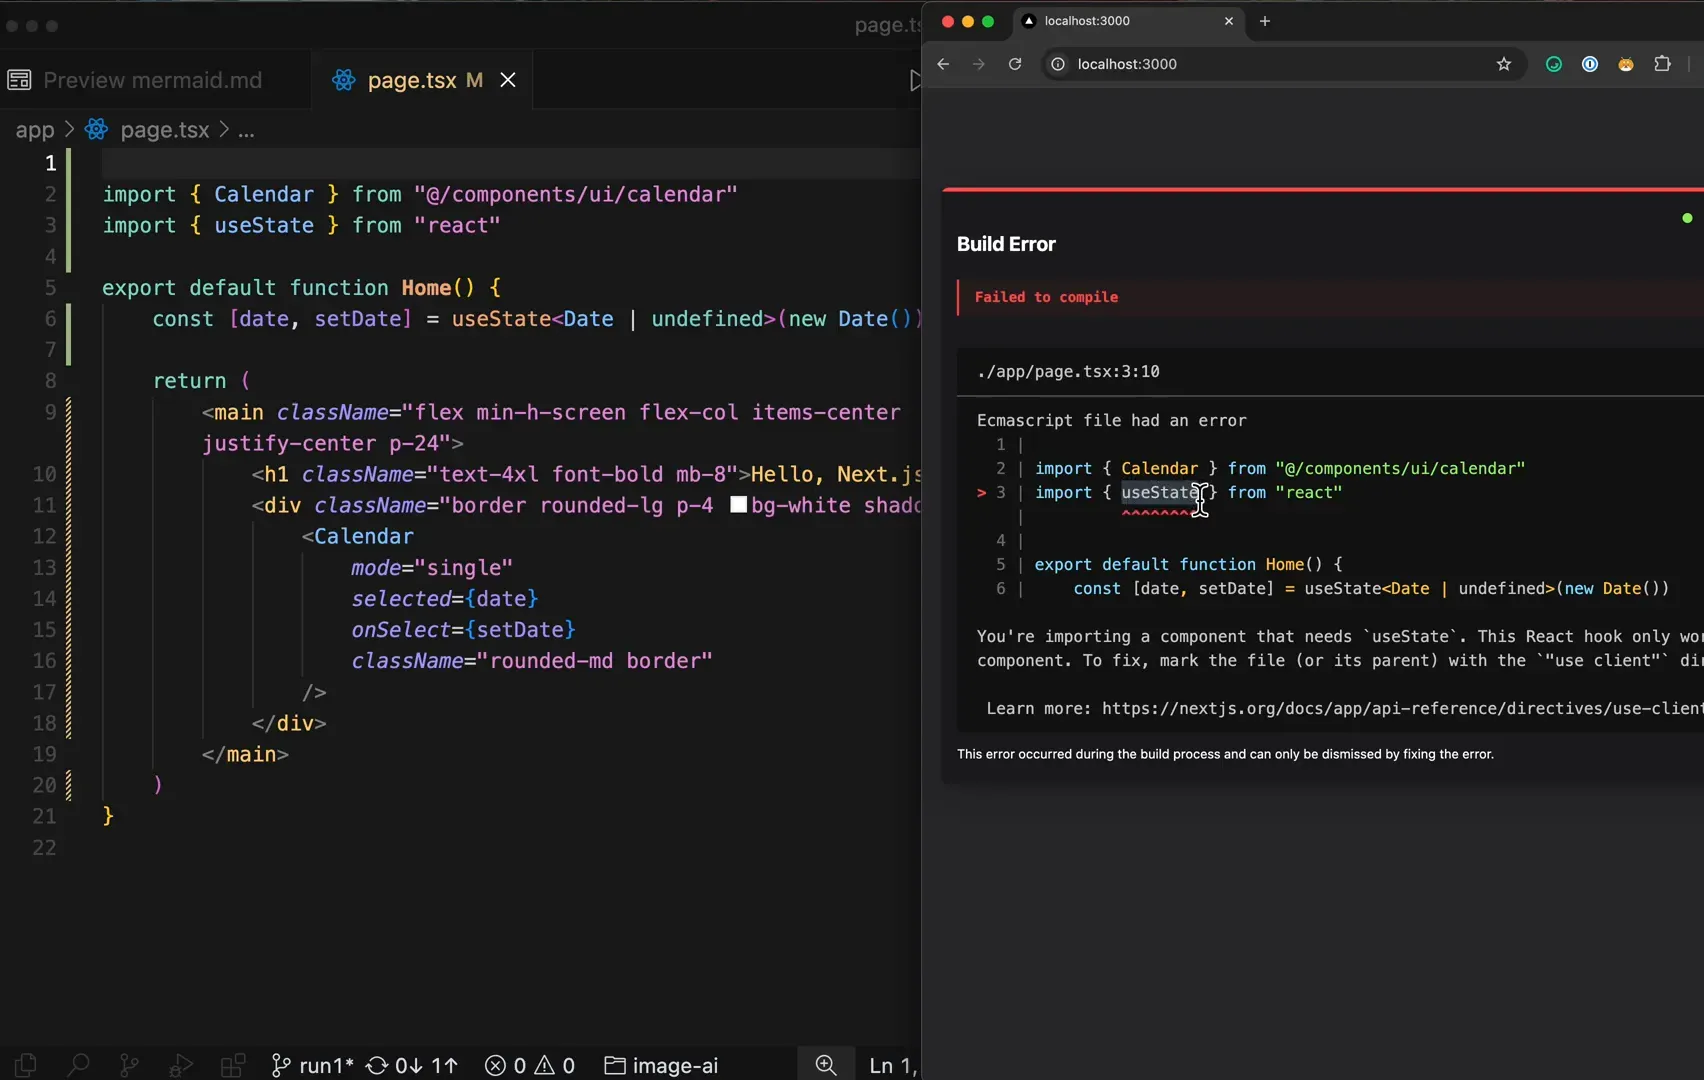Bookmark this page with the star icon

1503,64
